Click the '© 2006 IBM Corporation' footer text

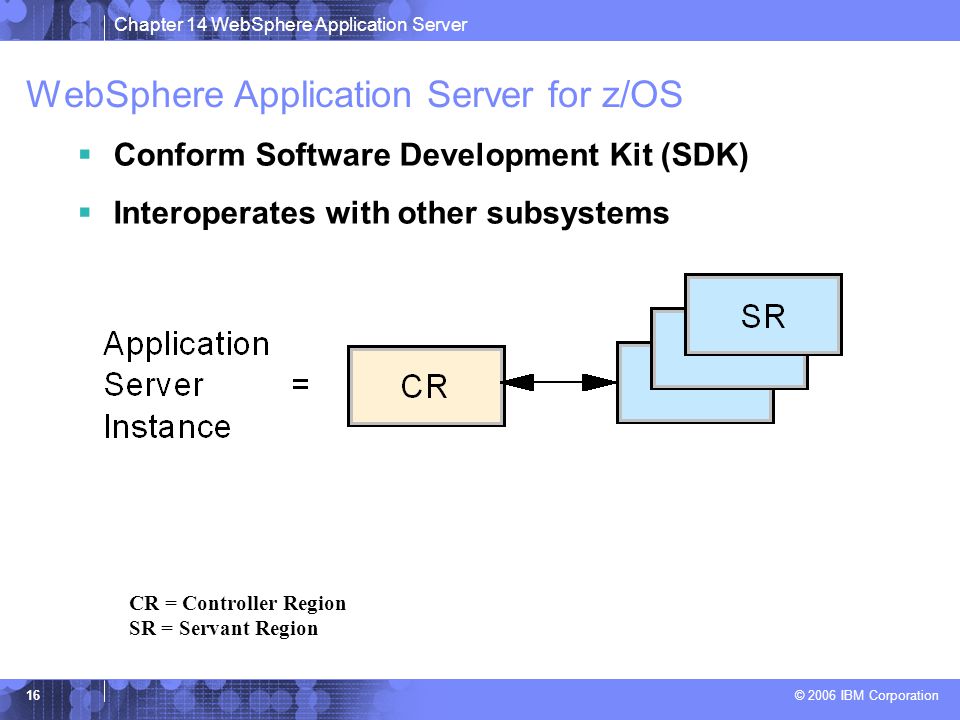[x=866, y=696]
